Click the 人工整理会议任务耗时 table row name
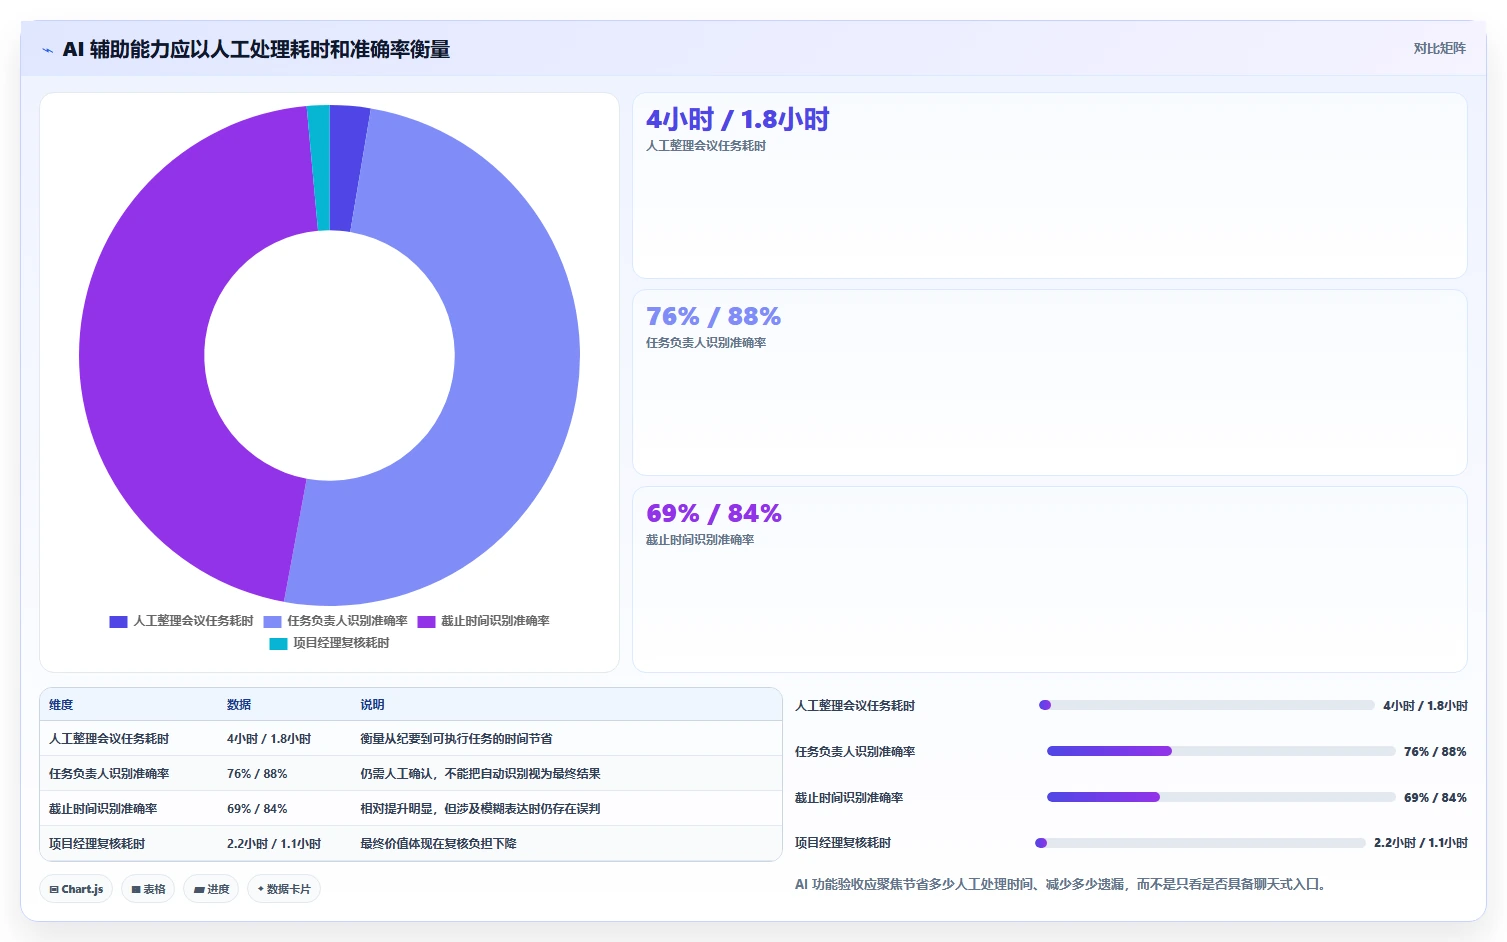The width and height of the screenshot is (1507, 942). click(109, 739)
